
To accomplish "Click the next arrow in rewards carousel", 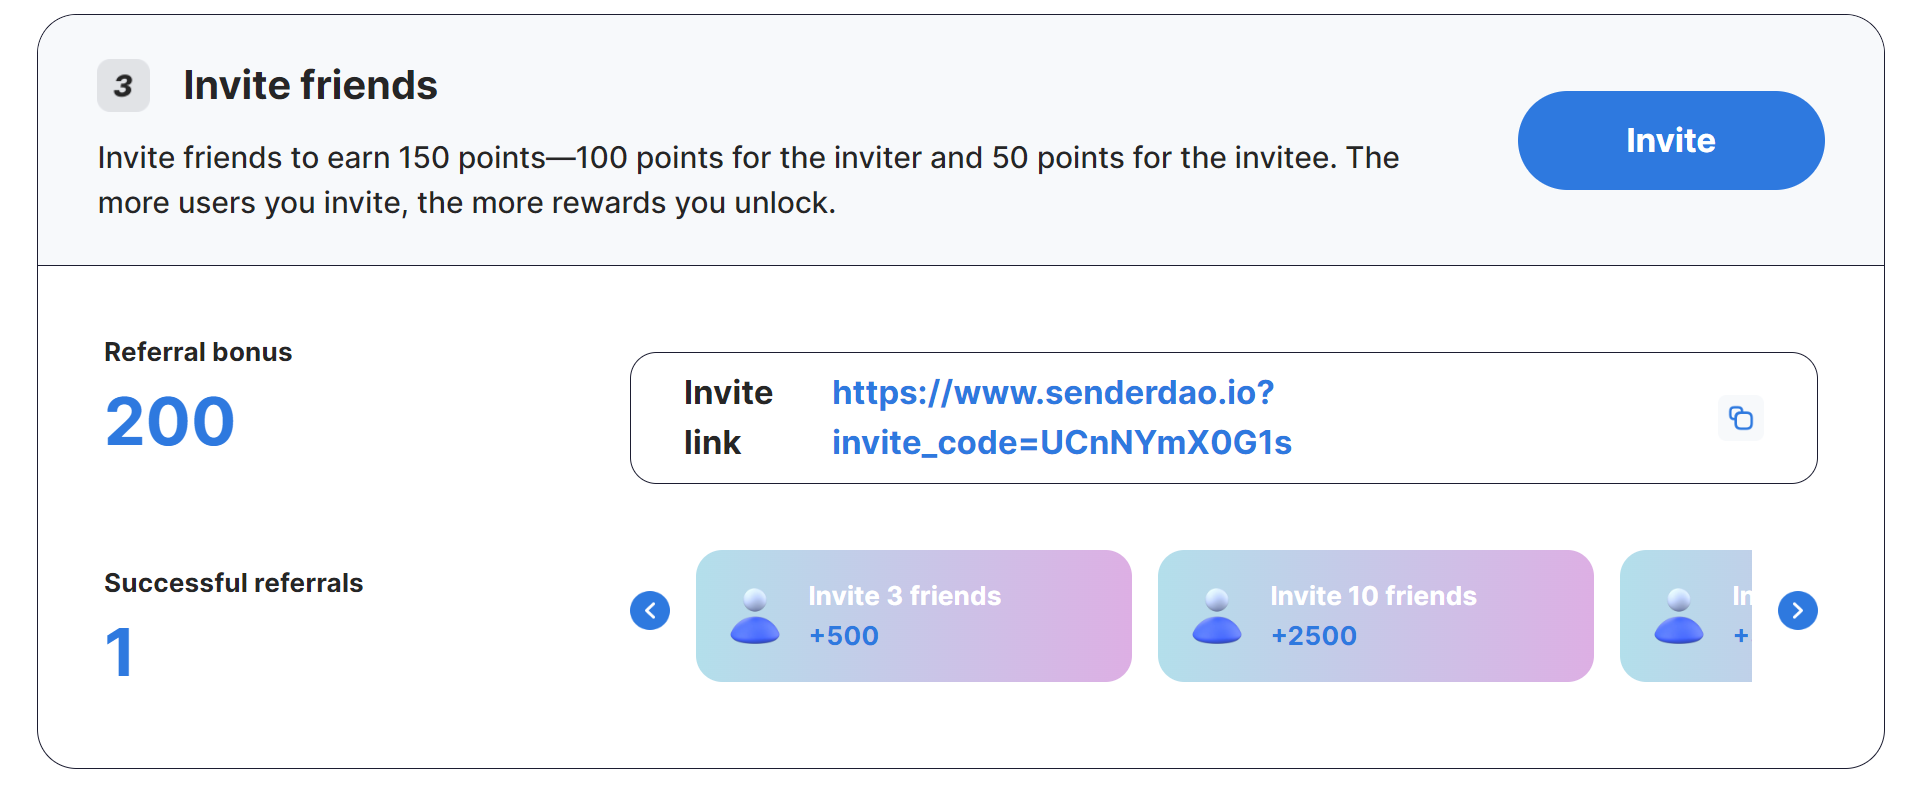I will tap(1797, 610).
